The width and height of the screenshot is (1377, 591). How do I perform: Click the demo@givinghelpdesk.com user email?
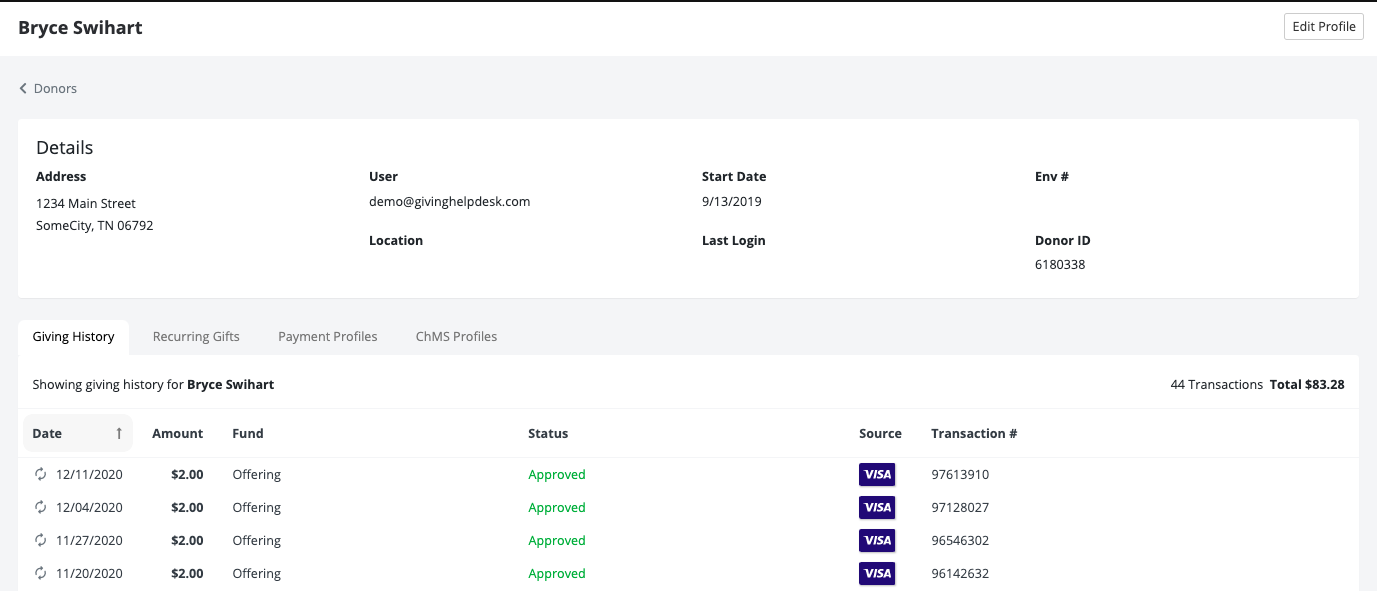(x=449, y=201)
